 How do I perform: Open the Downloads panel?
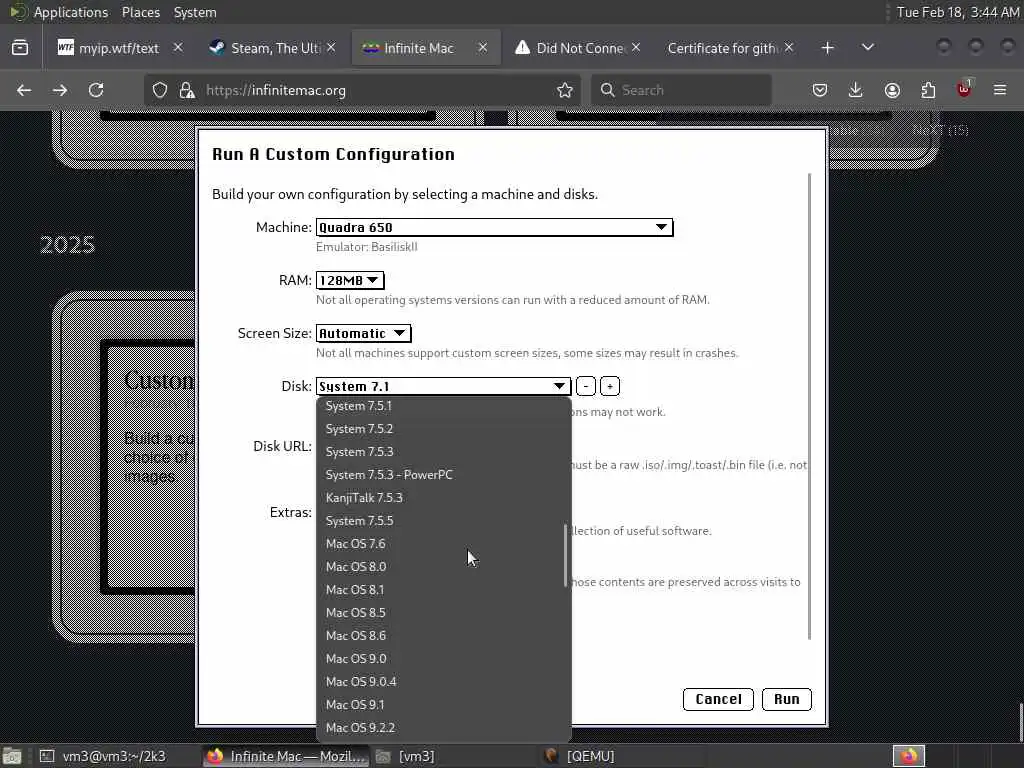click(856, 90)
